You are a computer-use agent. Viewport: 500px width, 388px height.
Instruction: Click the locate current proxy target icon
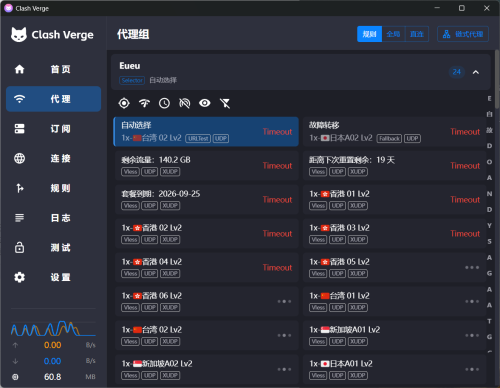[124, 103]
